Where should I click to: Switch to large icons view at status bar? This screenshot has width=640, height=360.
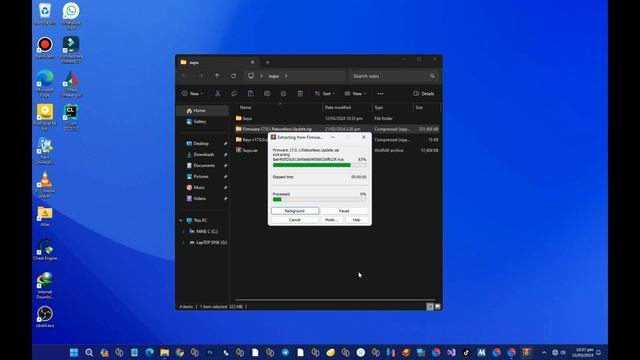click(438, 307)
